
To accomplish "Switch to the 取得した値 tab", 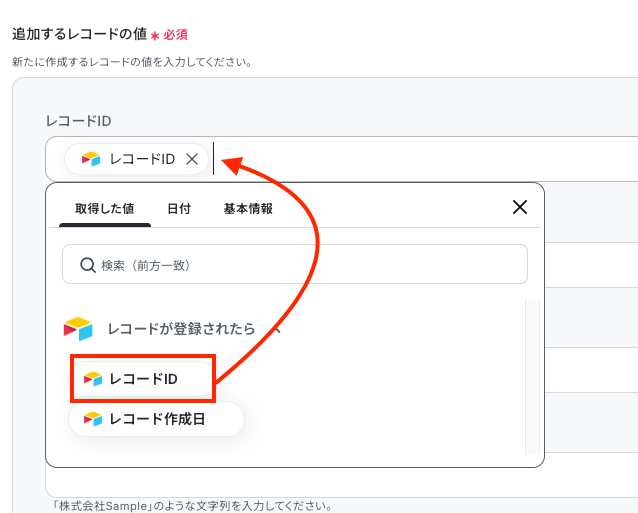I will 105,209.
